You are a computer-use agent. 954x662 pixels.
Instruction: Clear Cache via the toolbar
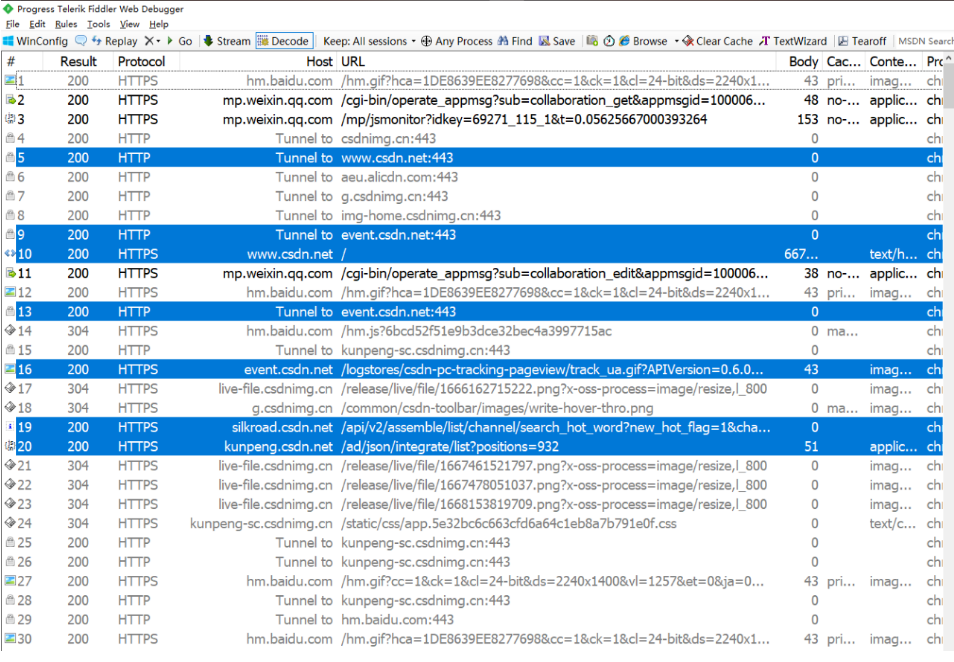(x=717, y=41)
